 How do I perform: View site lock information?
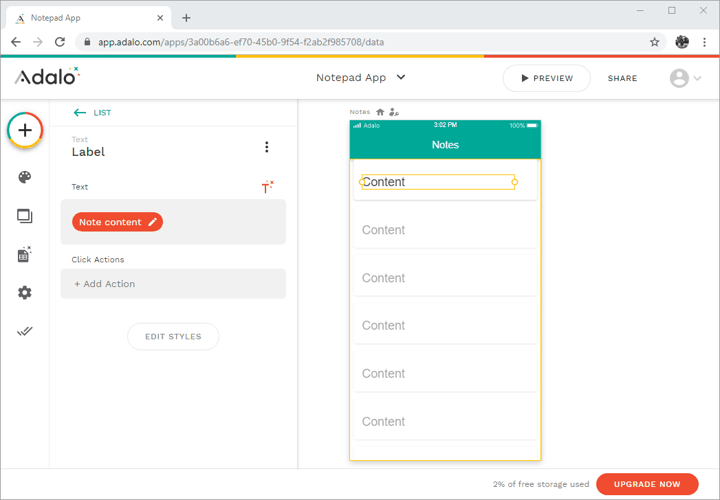click(87, 42)
